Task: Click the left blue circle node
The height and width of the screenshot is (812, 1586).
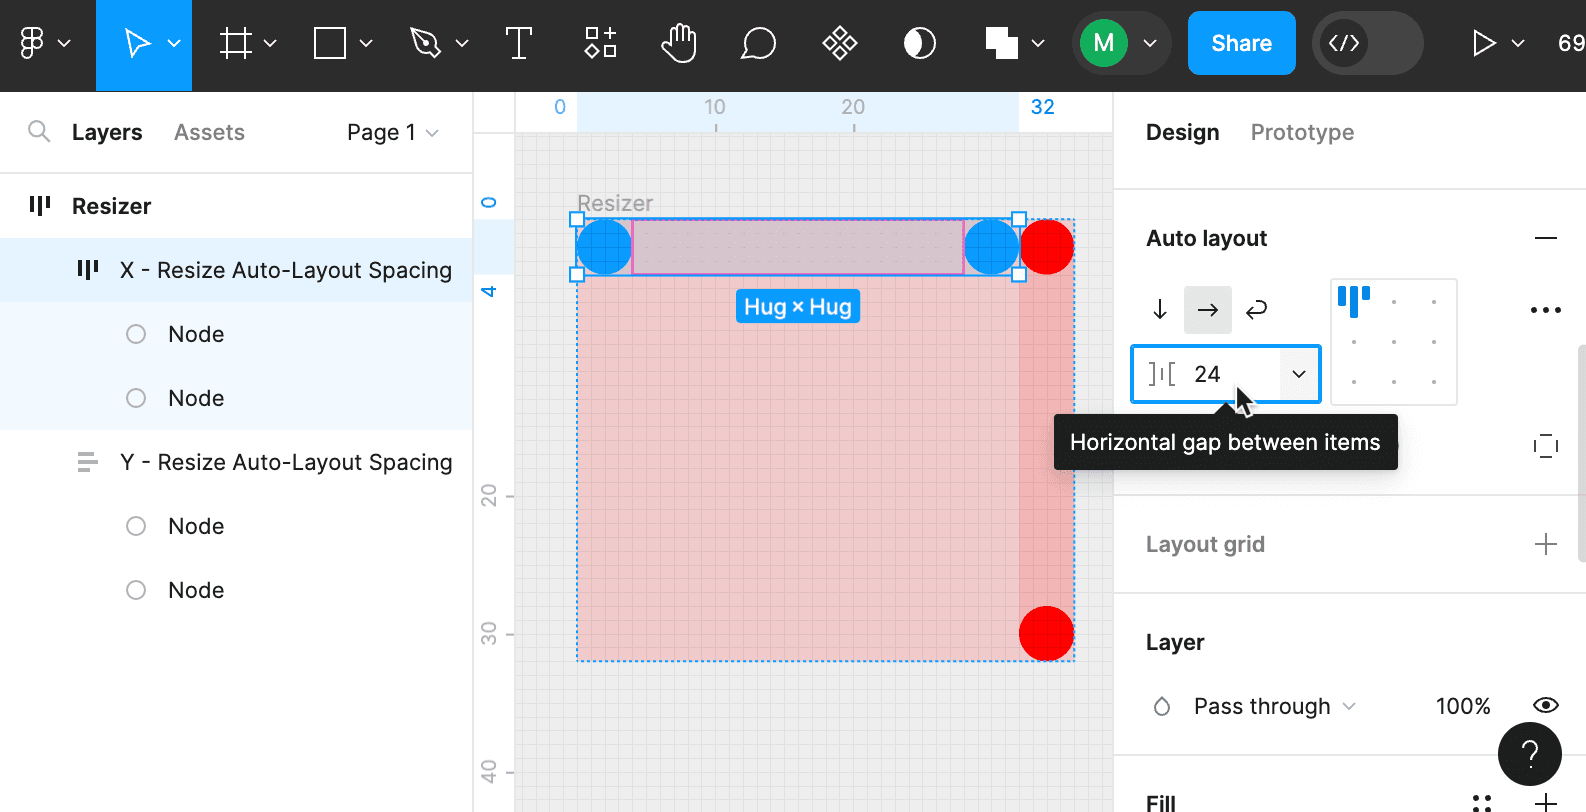Action: click(x=604, y=247)
